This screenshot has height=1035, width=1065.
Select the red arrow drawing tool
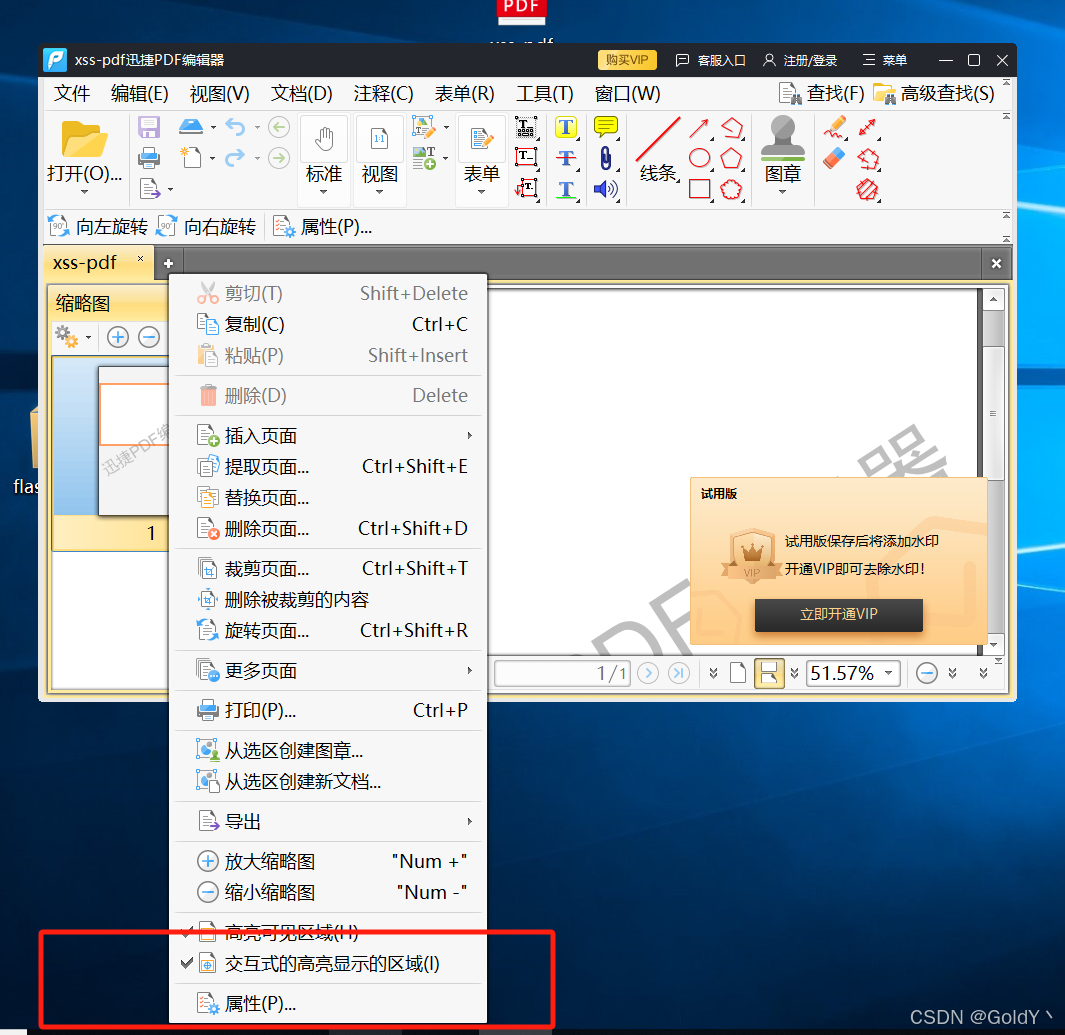tap(699, 128)
